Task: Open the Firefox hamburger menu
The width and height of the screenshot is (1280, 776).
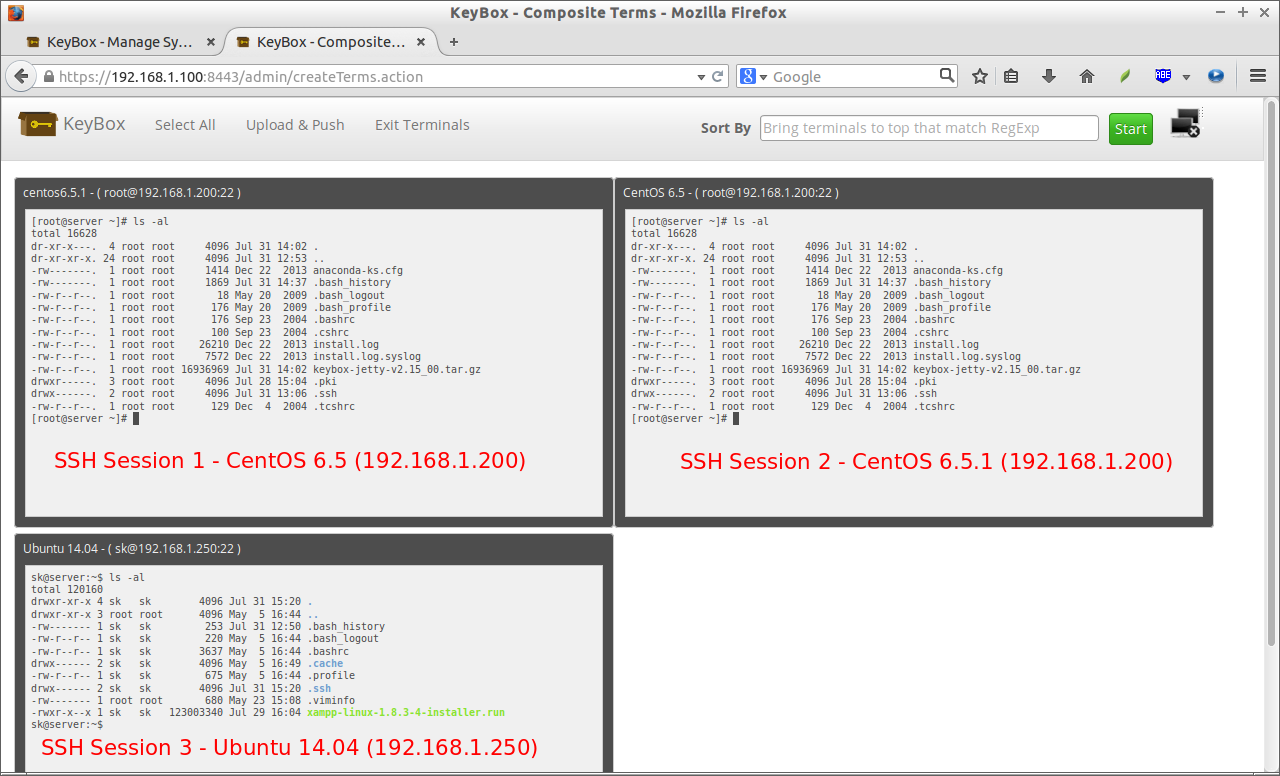Action: (1258, 76)
